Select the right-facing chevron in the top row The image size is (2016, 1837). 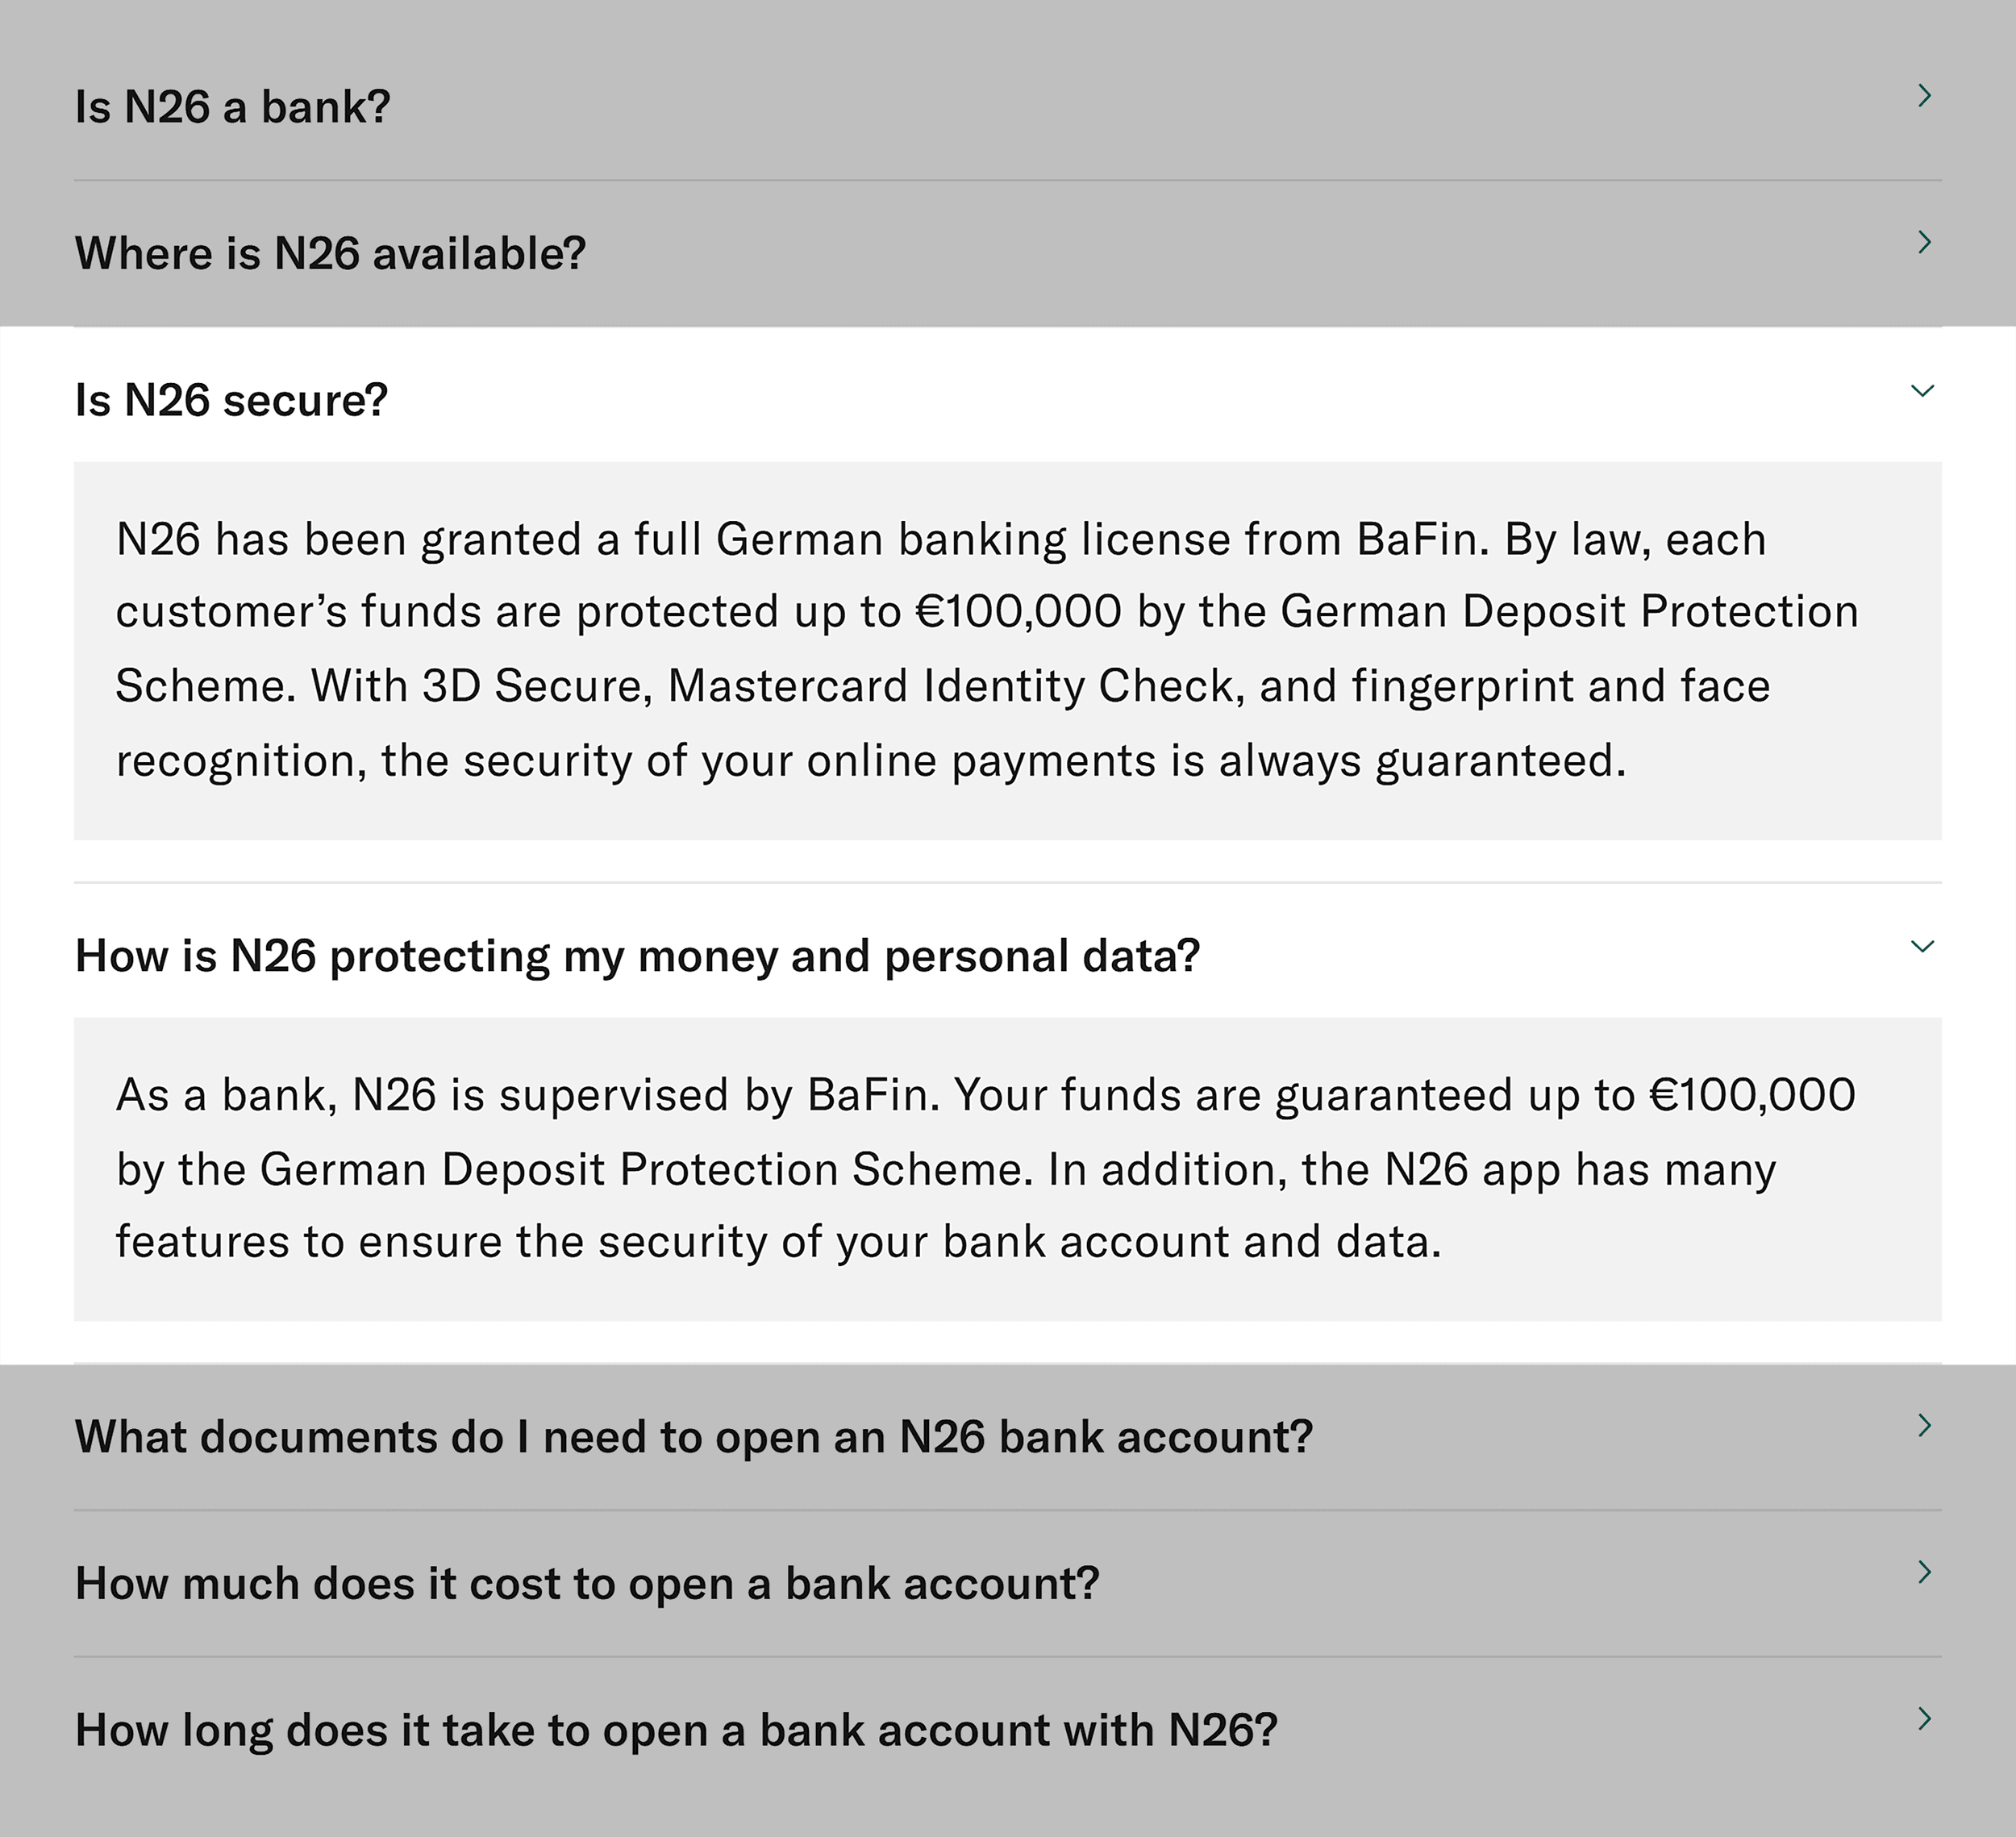pos(1925,94)
